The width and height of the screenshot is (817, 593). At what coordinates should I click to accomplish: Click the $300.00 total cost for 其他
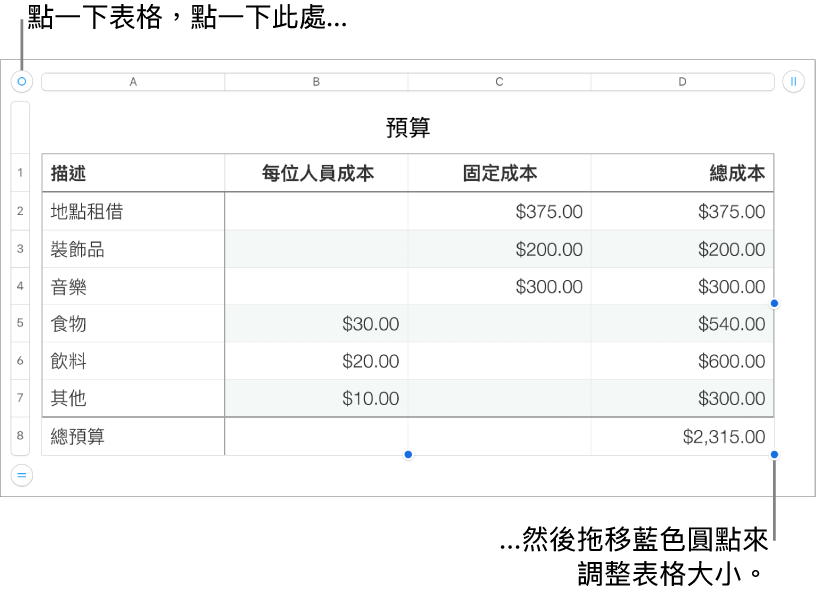[x=683, y=399]
